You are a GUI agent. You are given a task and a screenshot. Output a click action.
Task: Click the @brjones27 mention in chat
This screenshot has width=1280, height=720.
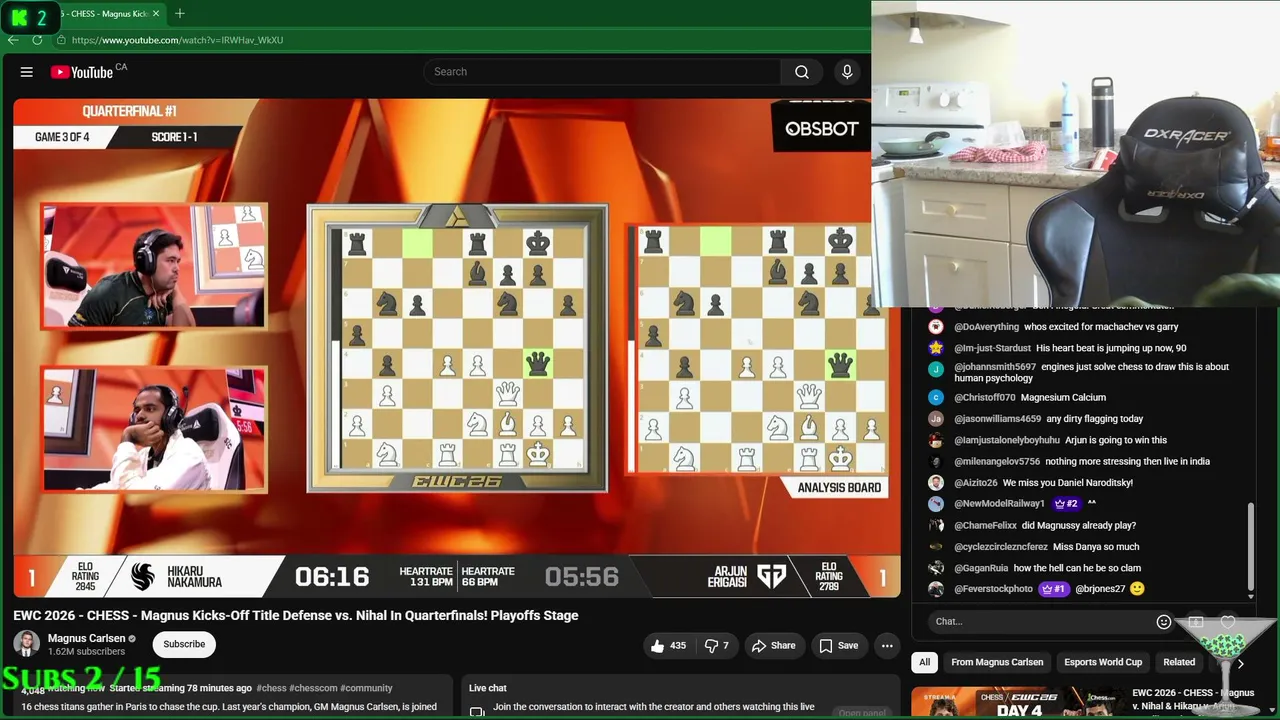click(x=1100, y=589)
